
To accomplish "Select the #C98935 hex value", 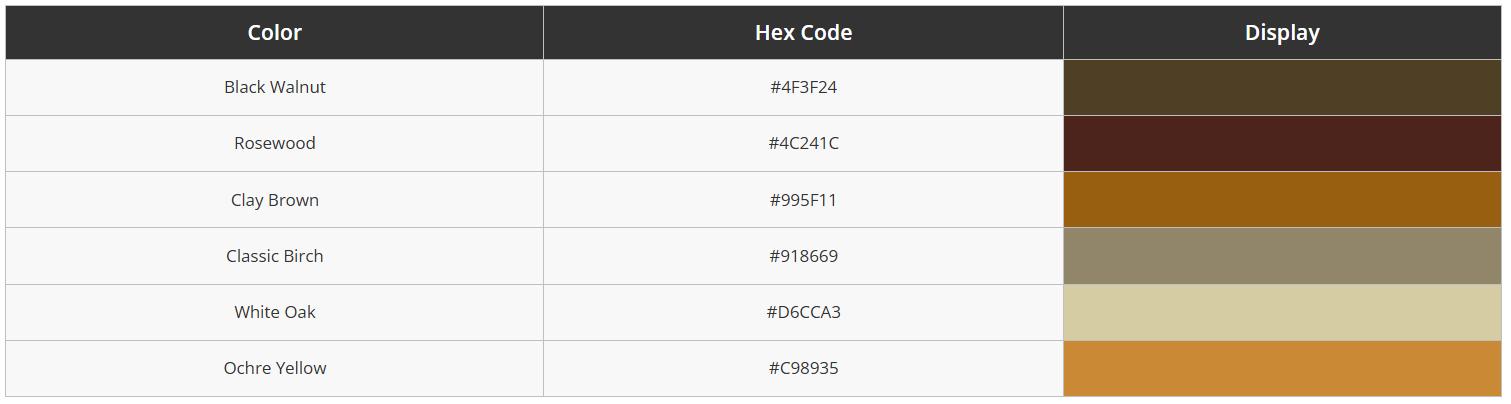I will [x=803, y=368].
